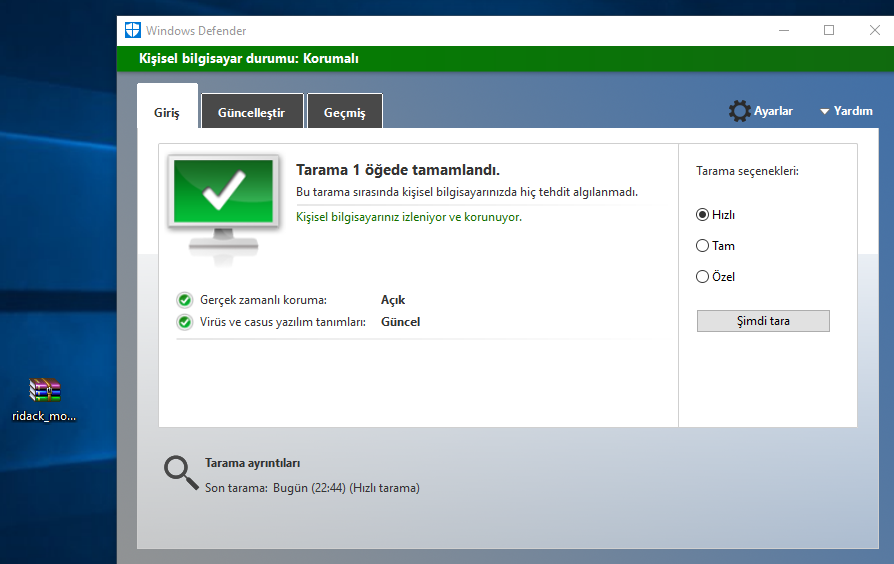Click the Windows Defender shield icon in title bar
Viewport: 894px width, 564px height.
pos(133,30)
